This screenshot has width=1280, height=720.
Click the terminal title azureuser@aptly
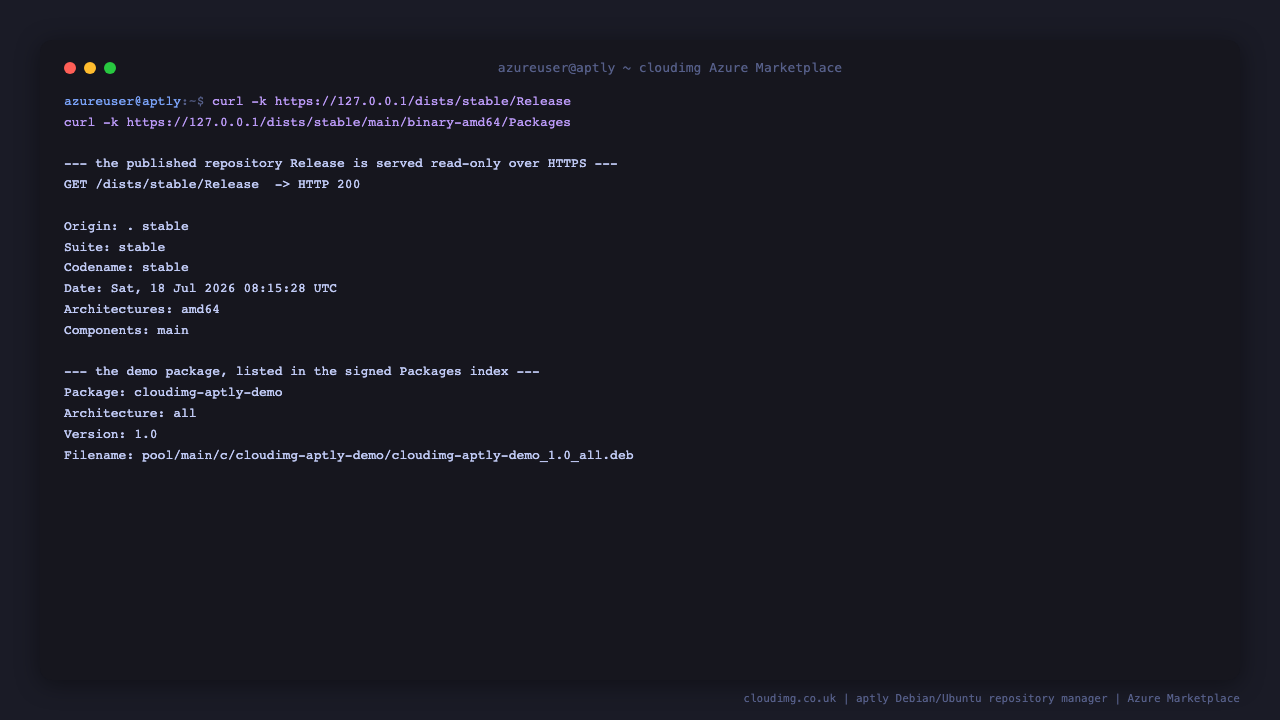pyautogui.click(x=670, y=68)
